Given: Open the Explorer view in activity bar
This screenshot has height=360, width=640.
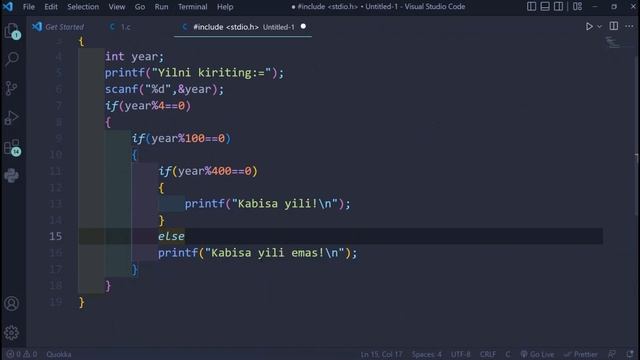Looking at the screenshot, I should [12, 31].
